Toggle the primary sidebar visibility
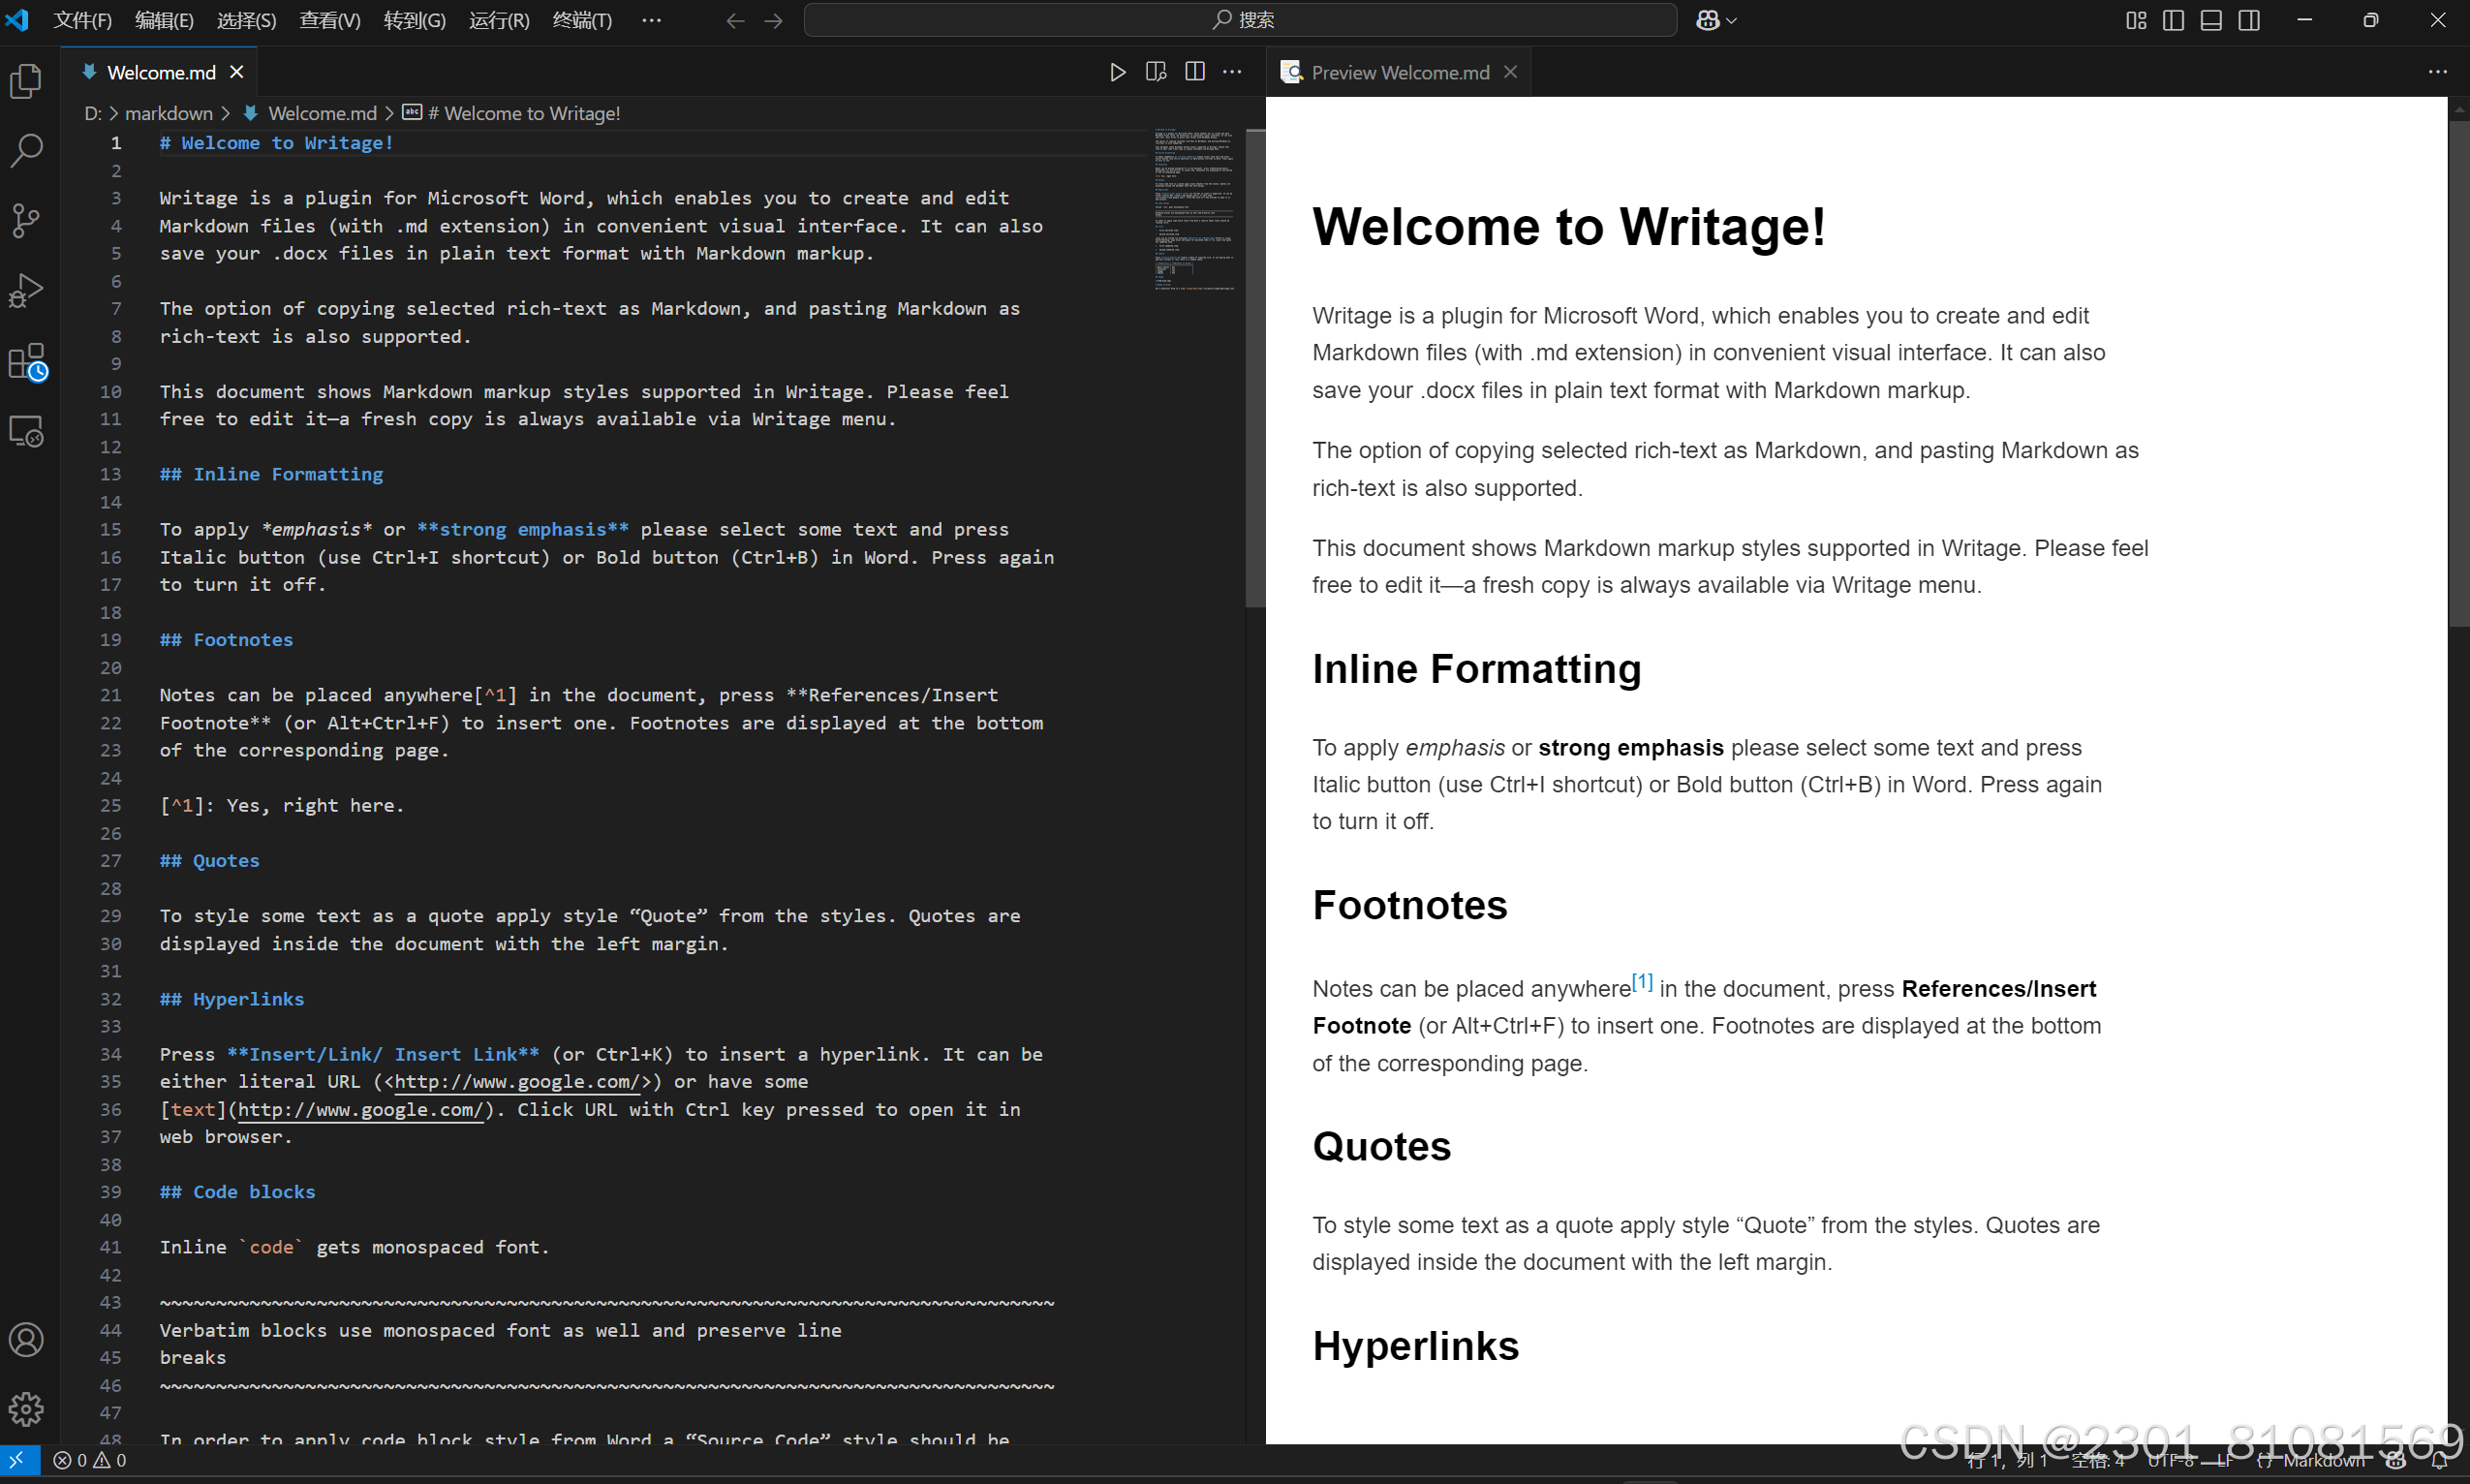This screenshot has height=1484, width=2470. (2172, 20)
